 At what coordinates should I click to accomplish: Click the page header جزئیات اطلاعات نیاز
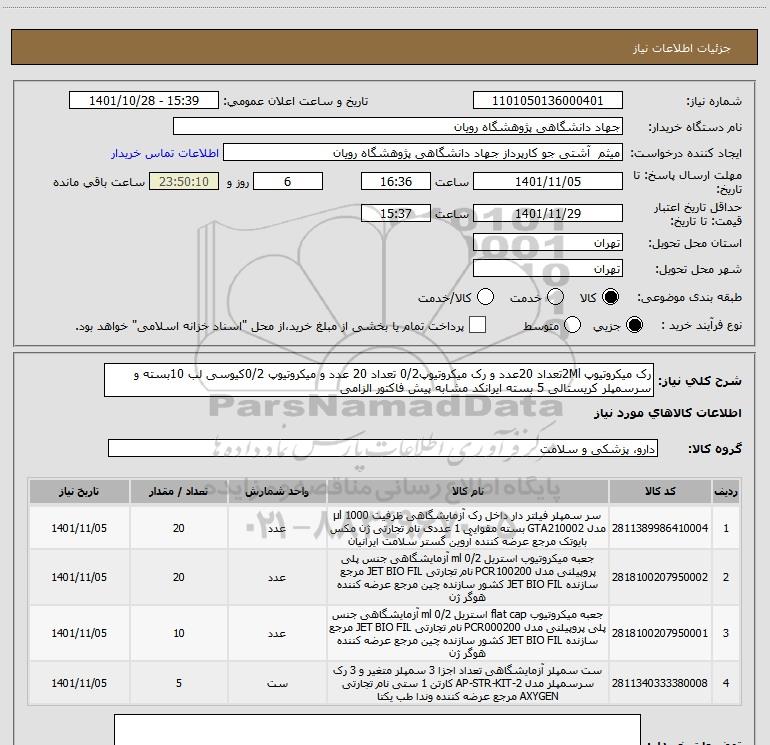pyautogui.click(x=682, y=48)
